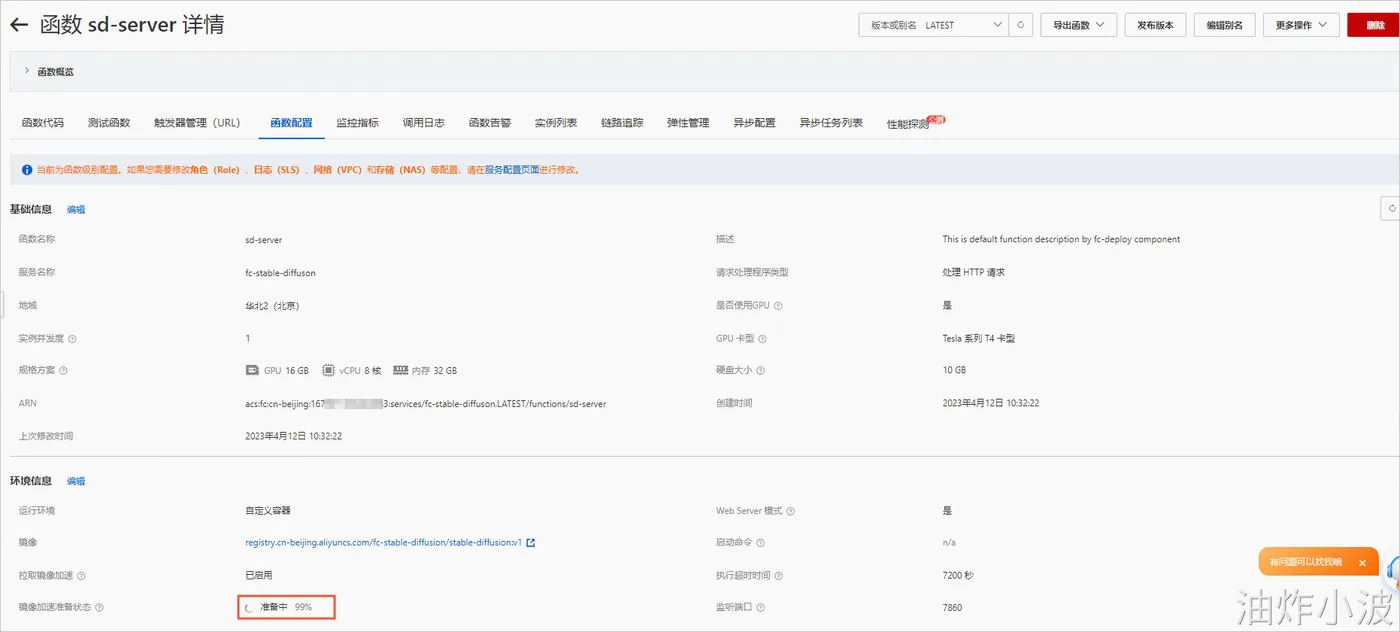The image size is (1400, 632).
Task: Open help icon next to 硬盘大小
Action: (761, 371)
